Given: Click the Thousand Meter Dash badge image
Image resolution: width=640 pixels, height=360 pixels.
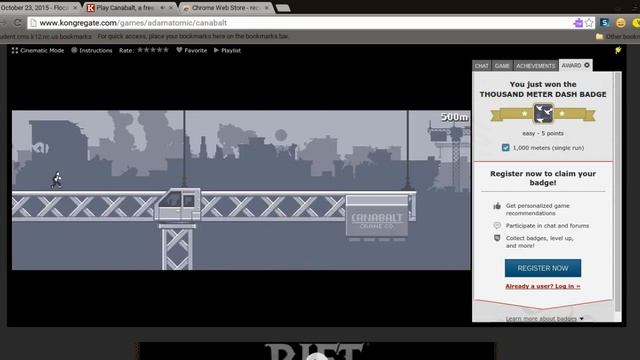Looking at the screenshot, I should 543,113.
